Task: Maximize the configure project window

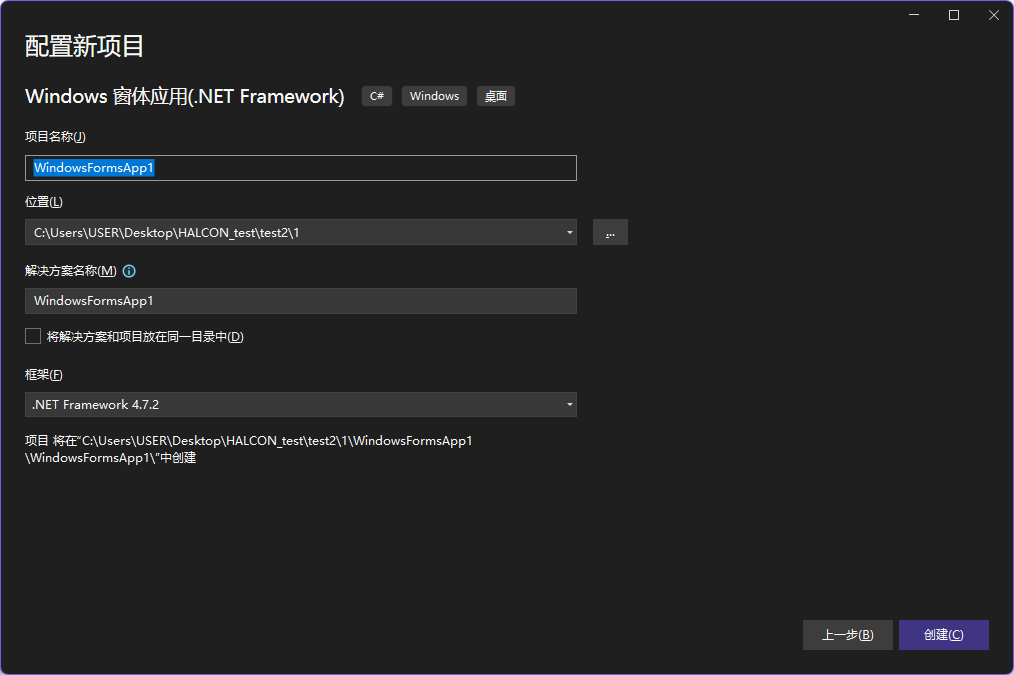Action: click(x=954, y=15)
